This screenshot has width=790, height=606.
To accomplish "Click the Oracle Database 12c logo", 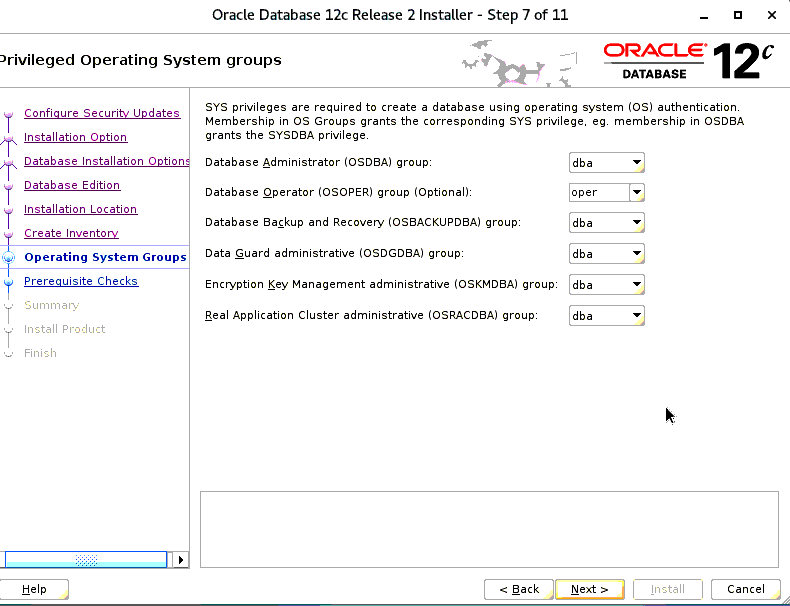I will click(689, 60).
